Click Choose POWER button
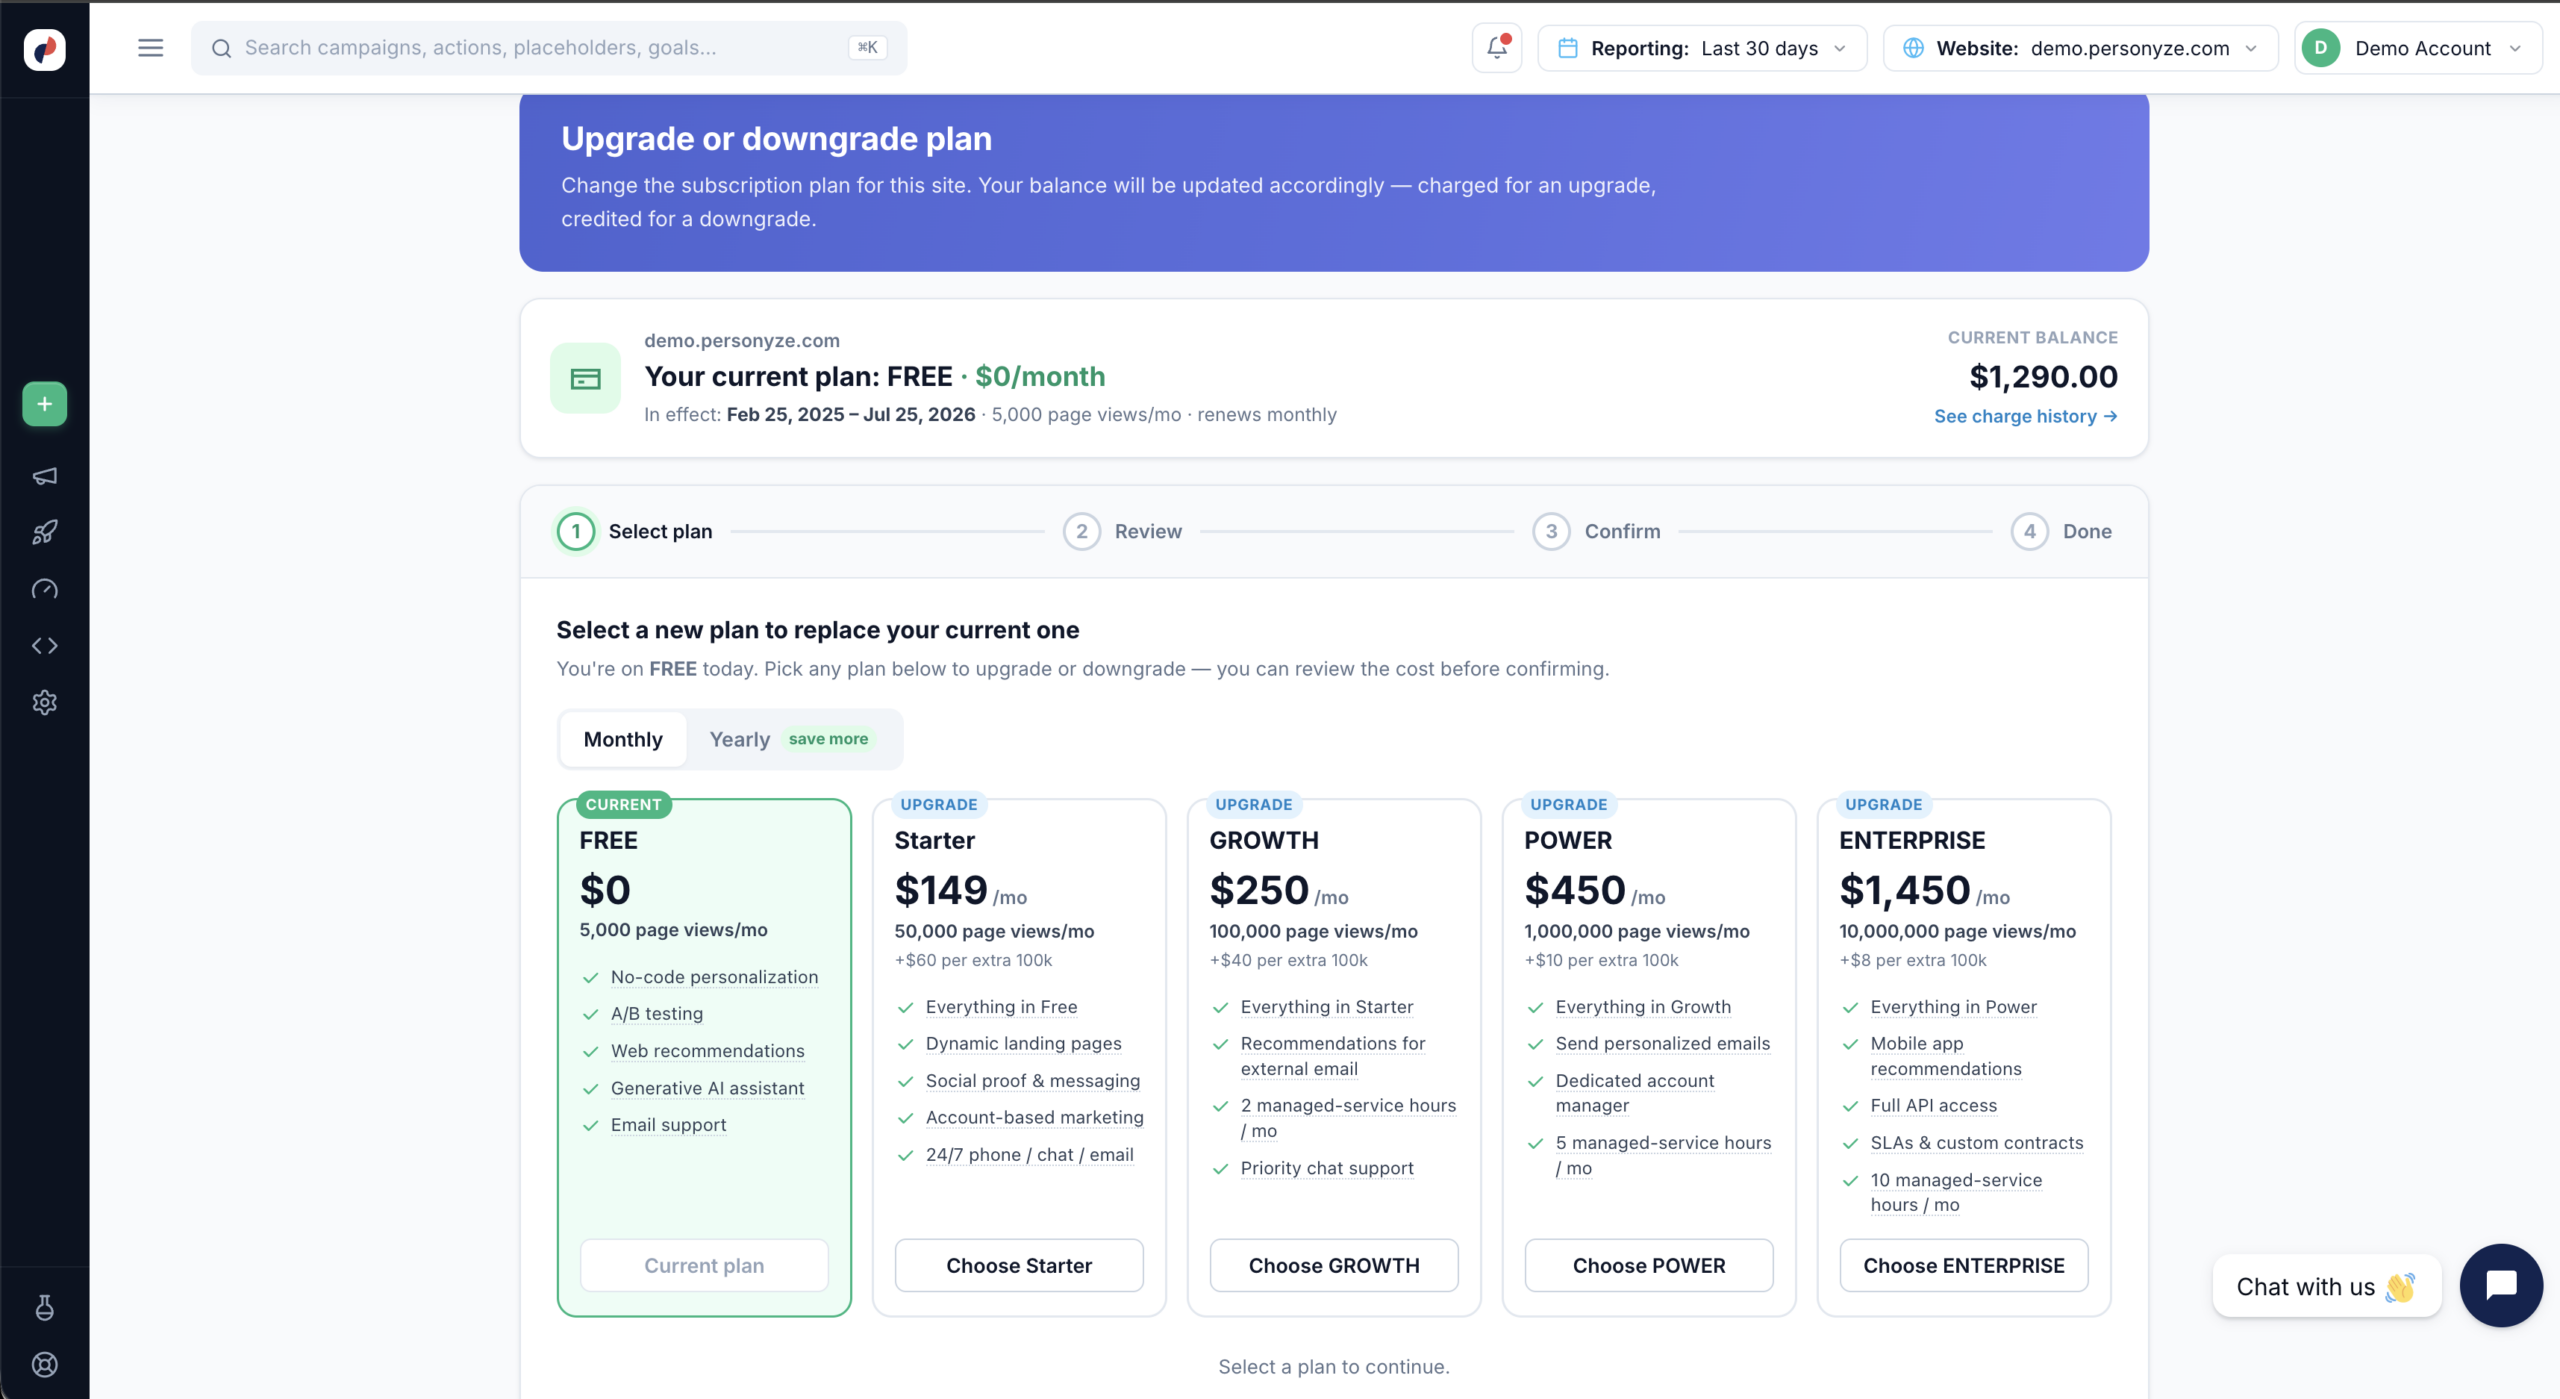This screenshot has height=1399, width=2560. (1649, 1266)
